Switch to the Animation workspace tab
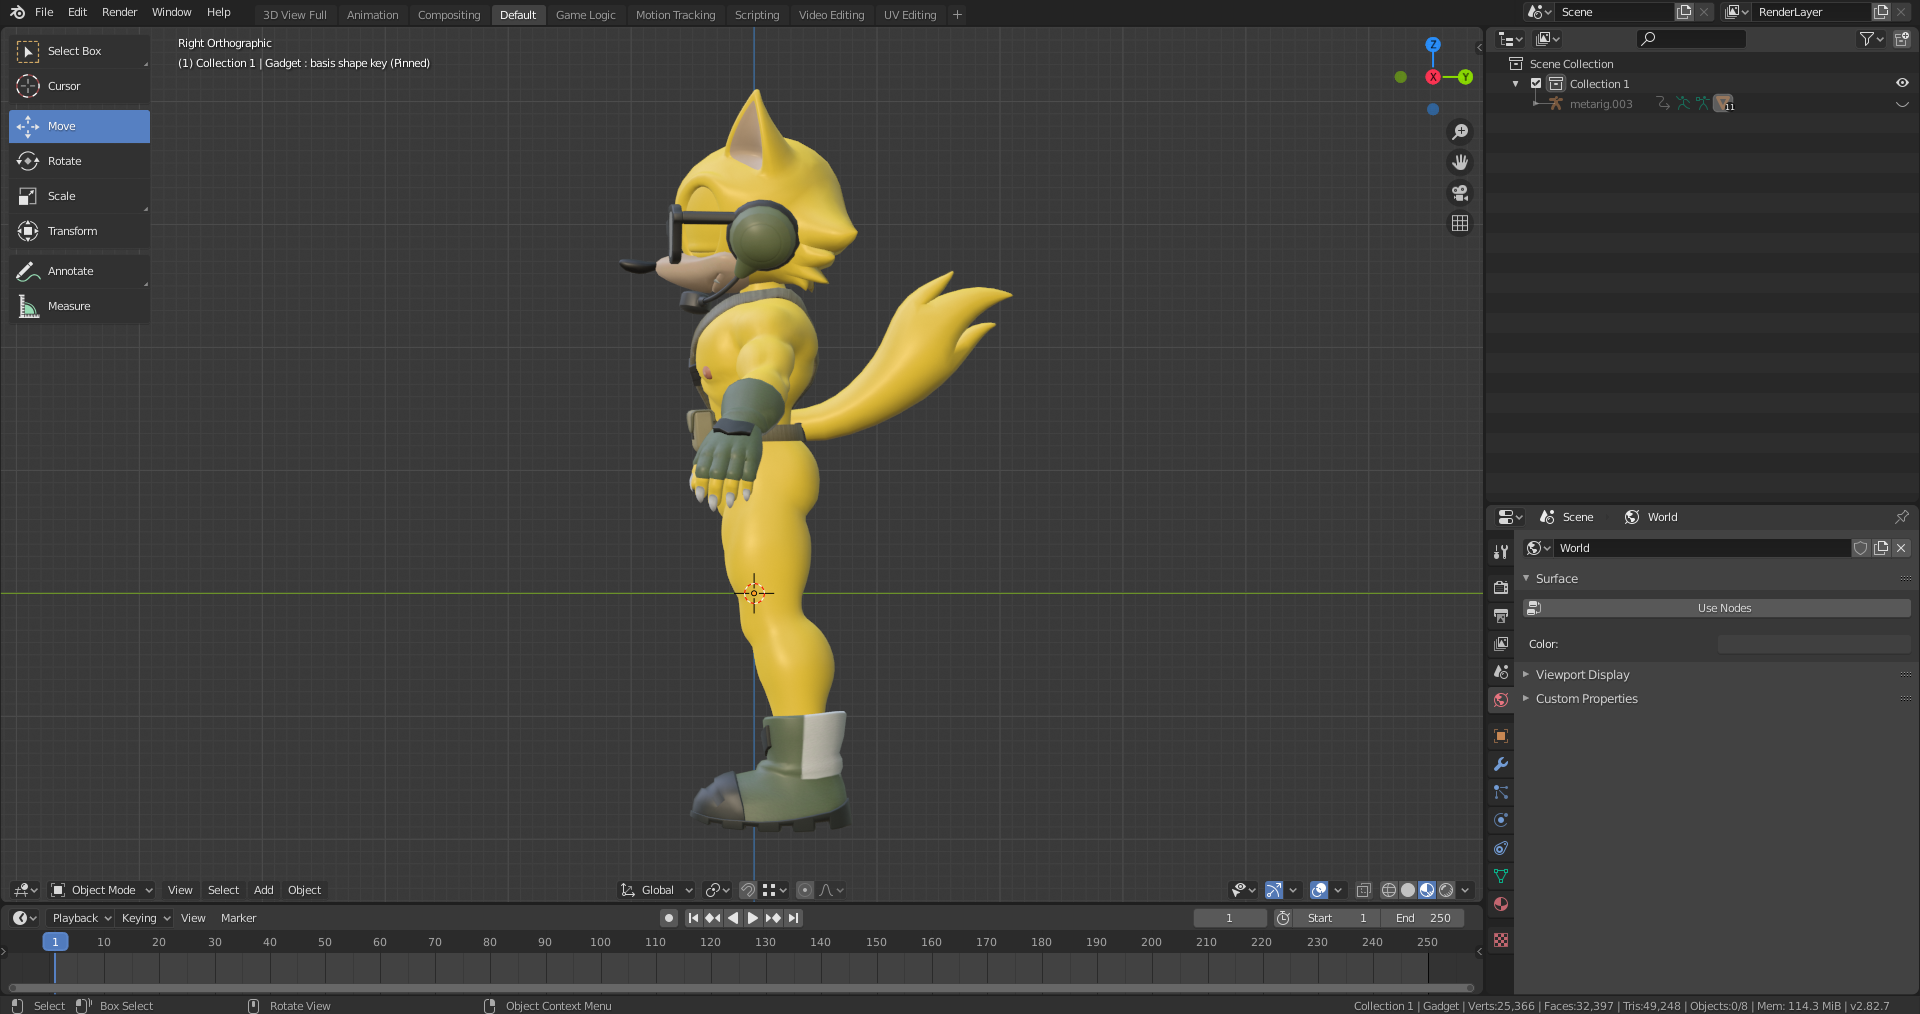The width and height of the screenshot is (1920, 1014). click(x=372, y=15)
